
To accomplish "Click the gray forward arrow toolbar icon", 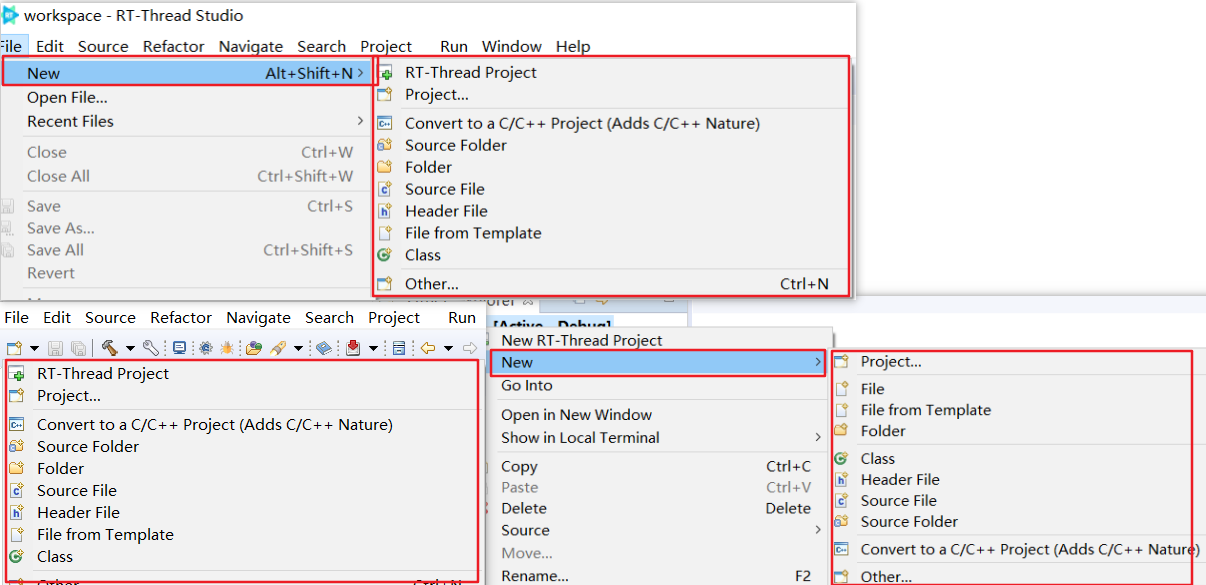I will [x=469, y=348].
